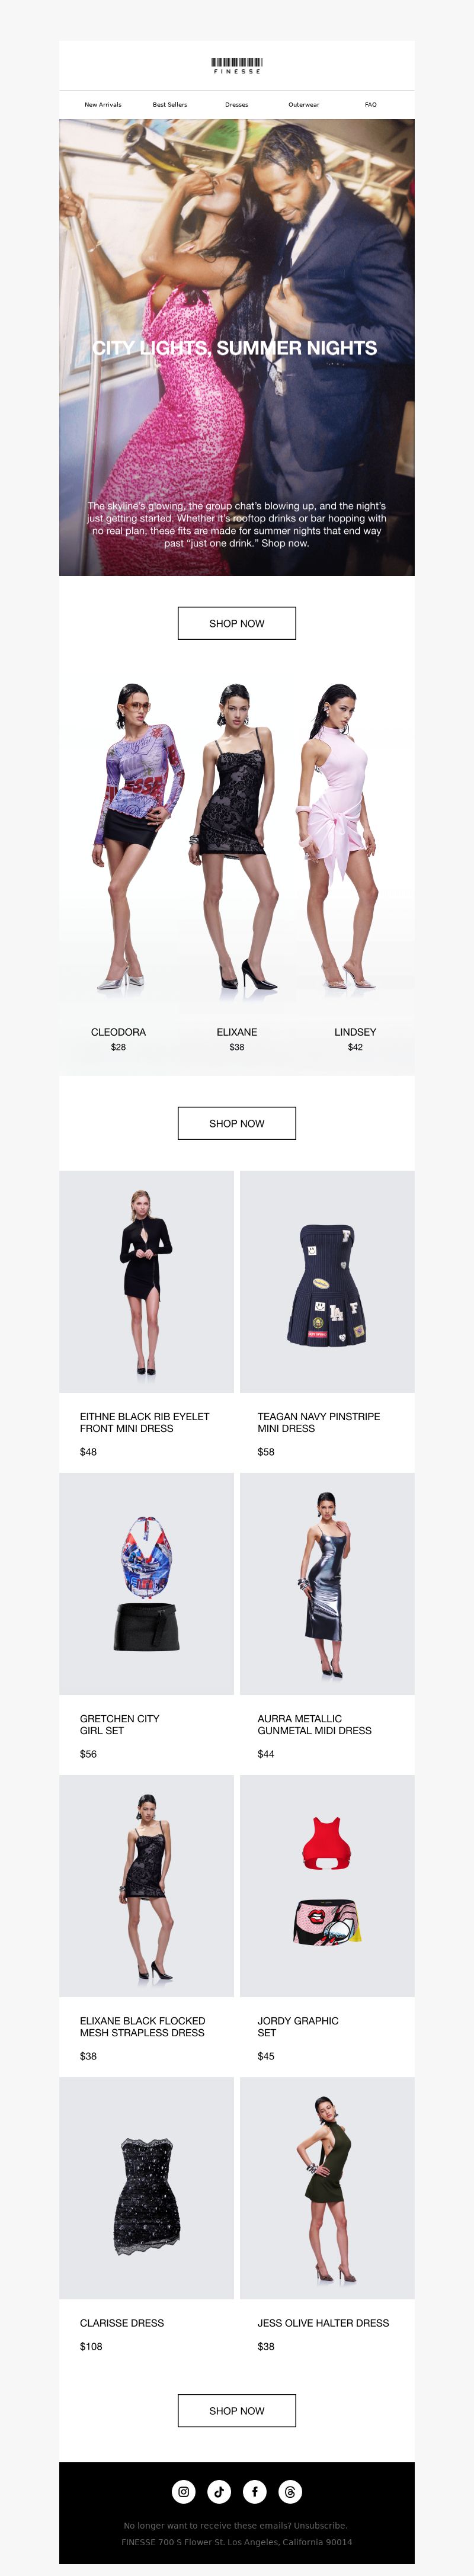Viewport: 474px width, 2576px height.
Task: Open the Teagan Navy Pinstripe Mini Dress image
Action: (327, 1281)
